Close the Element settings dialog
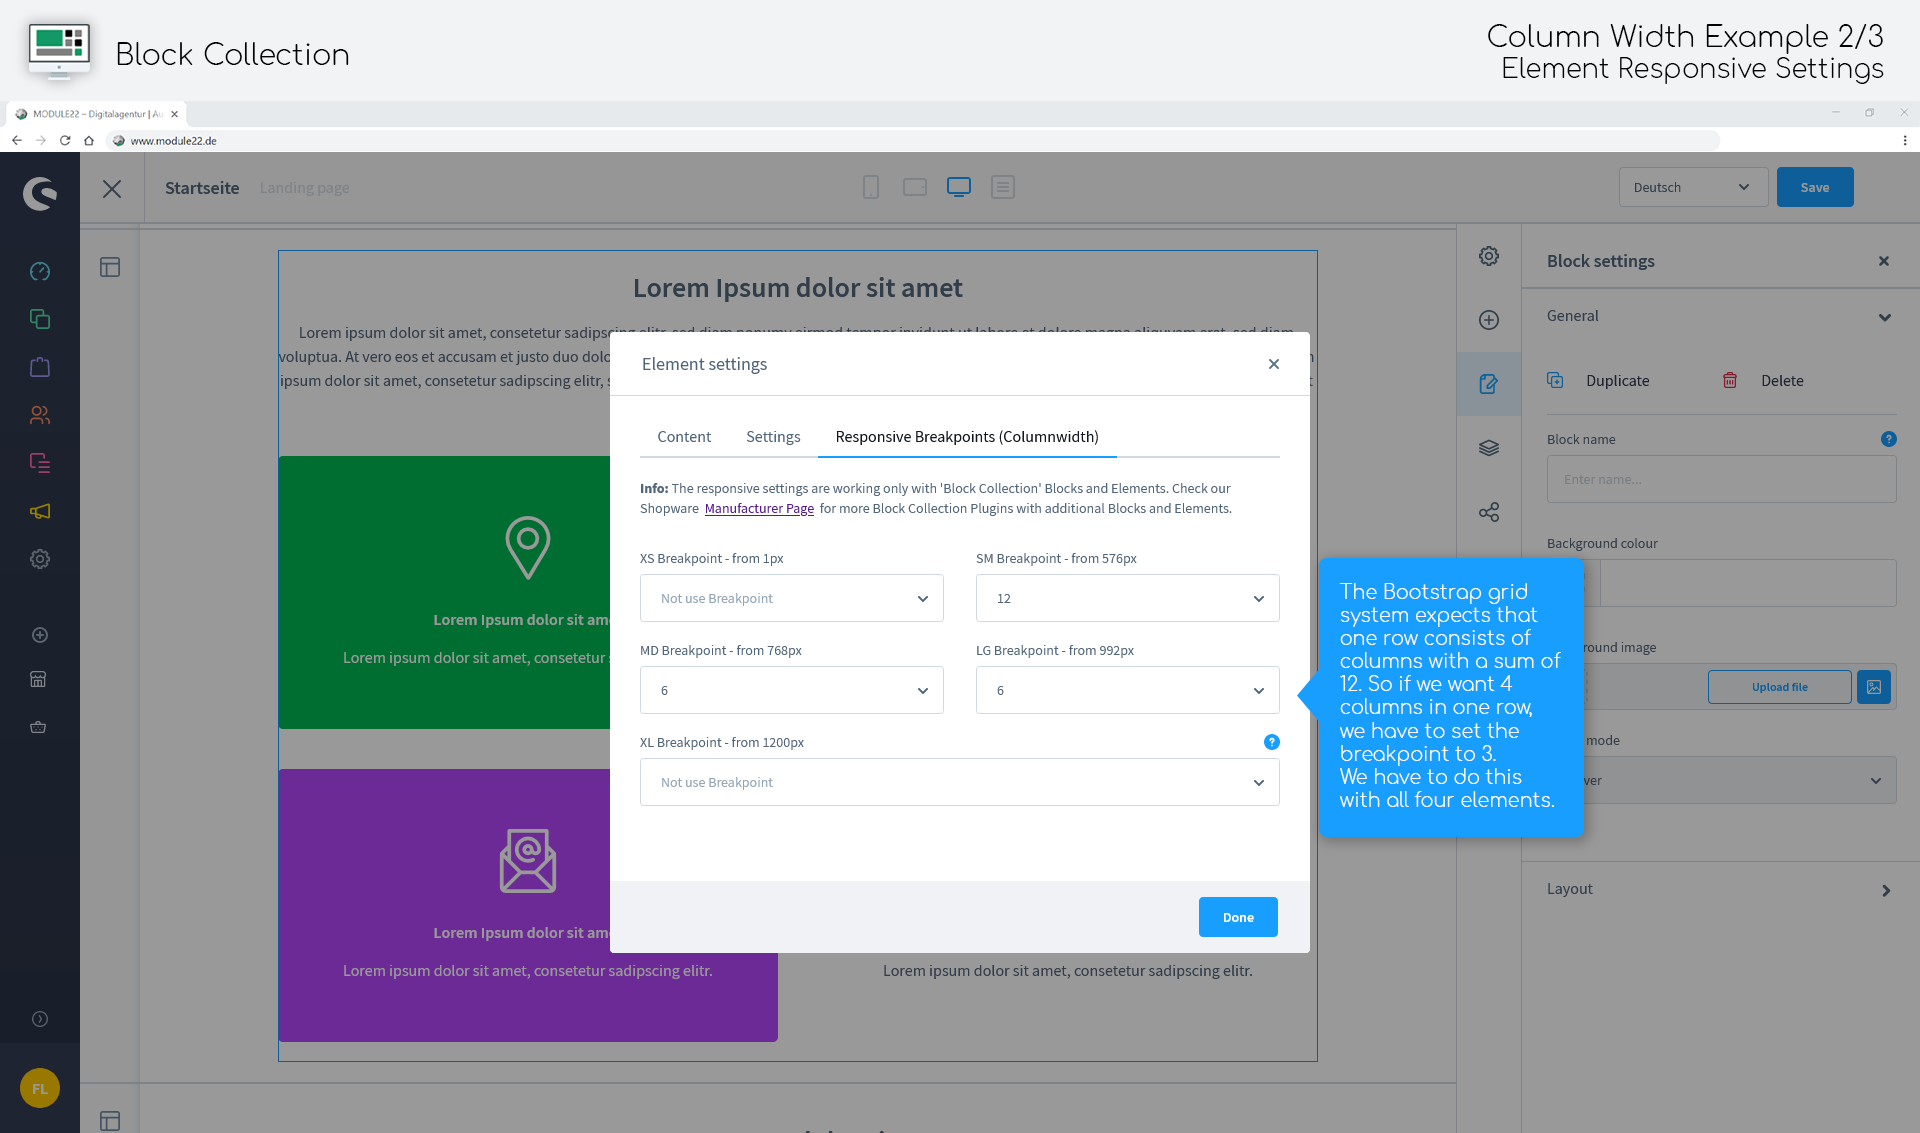1920x1133 pixels. [x=1274, y=364]
